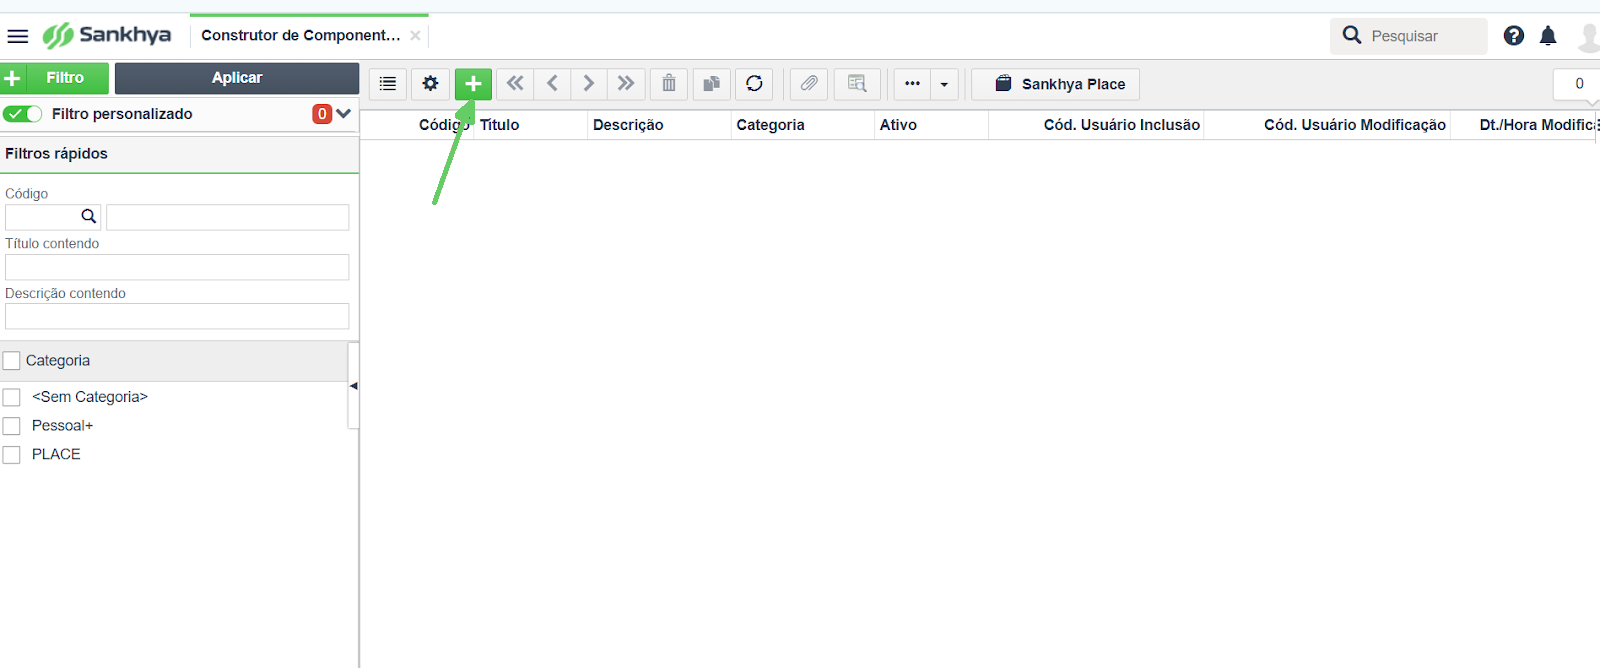The image size is (1600, 668).
Task: Click the Pesquisar search field
Action: click(1409, 36)
